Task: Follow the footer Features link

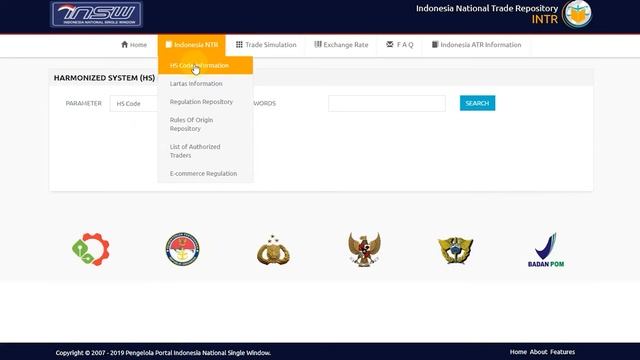Action: point(562,352)
